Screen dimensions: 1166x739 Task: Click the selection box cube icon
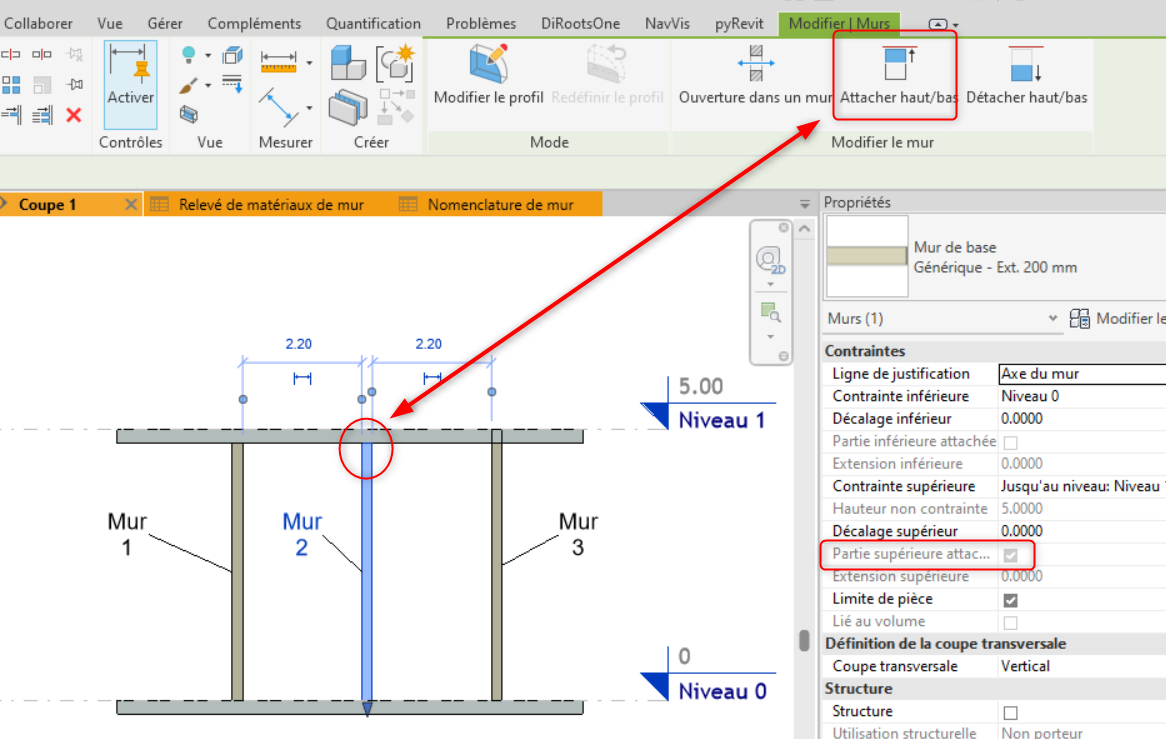click(x=233, y=56)
